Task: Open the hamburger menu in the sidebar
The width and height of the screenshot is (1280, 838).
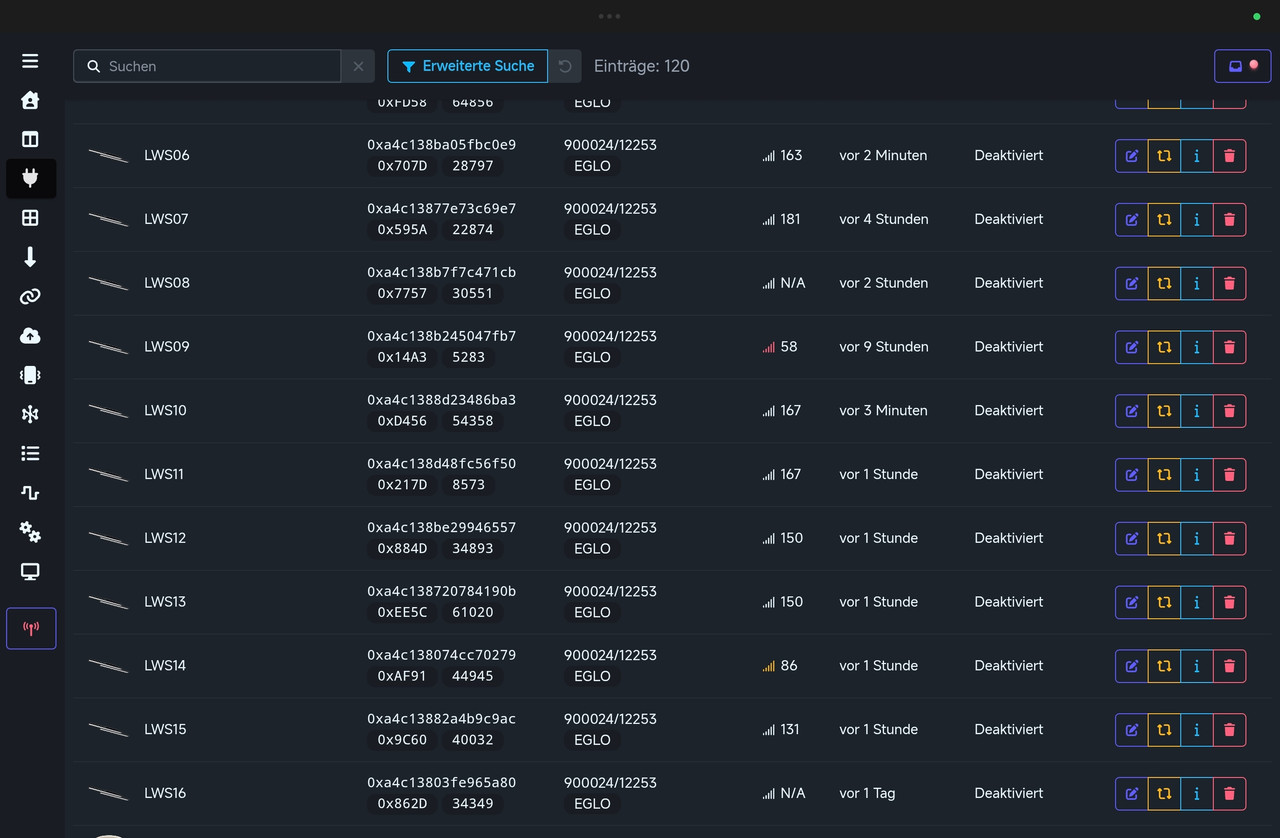Action: pos(30,61)
